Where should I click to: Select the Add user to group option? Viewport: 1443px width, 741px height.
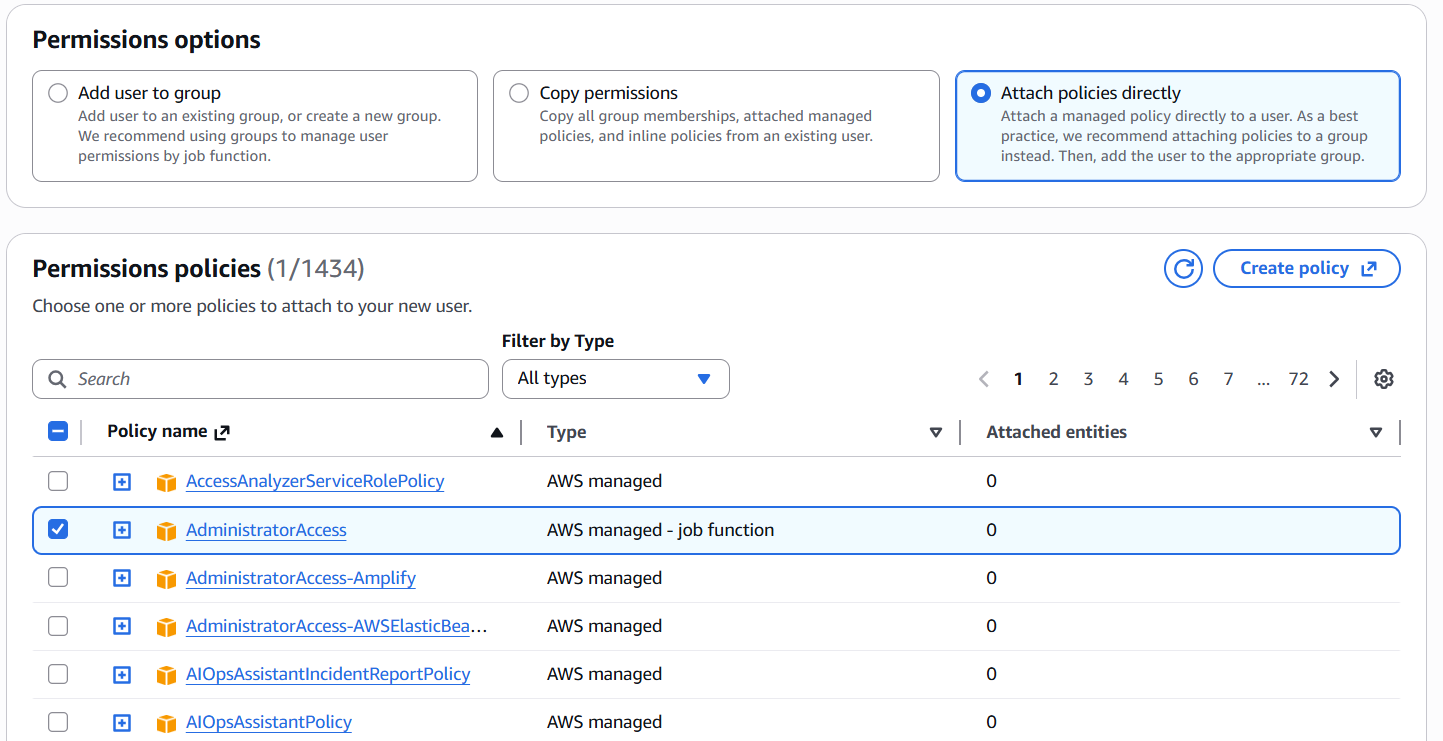click(58, 93)
